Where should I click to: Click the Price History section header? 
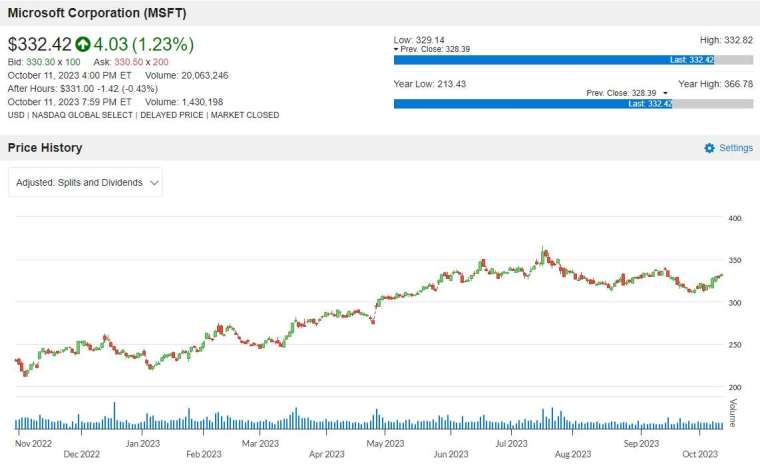[45, 148]
